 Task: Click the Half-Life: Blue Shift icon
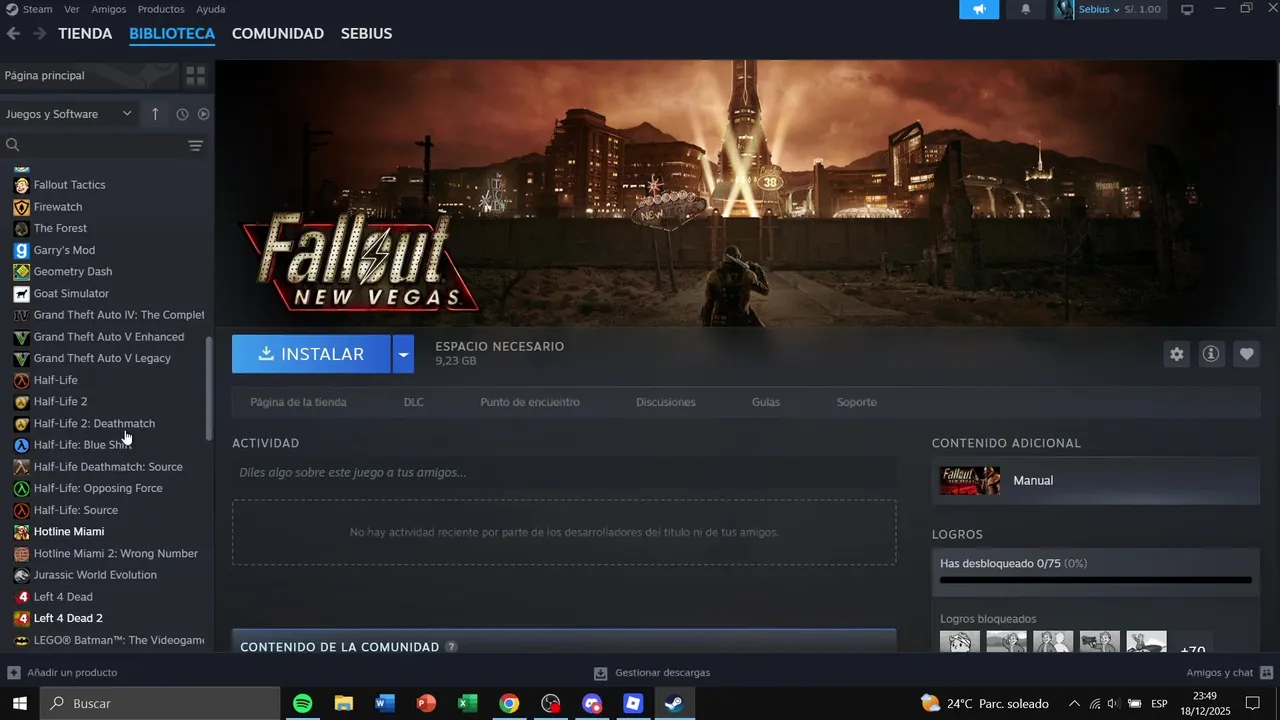click(21, 445)
